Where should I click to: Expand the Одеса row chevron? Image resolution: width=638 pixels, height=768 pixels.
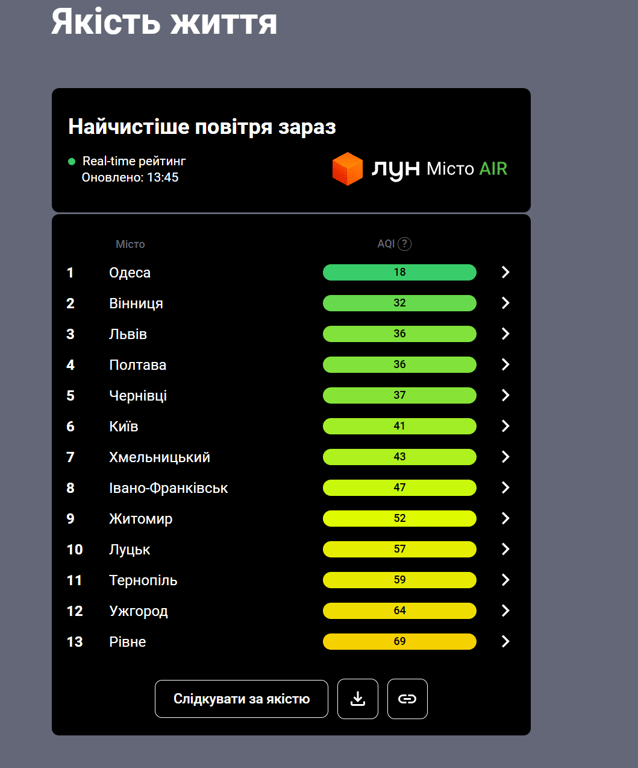(x=505, y=272)
